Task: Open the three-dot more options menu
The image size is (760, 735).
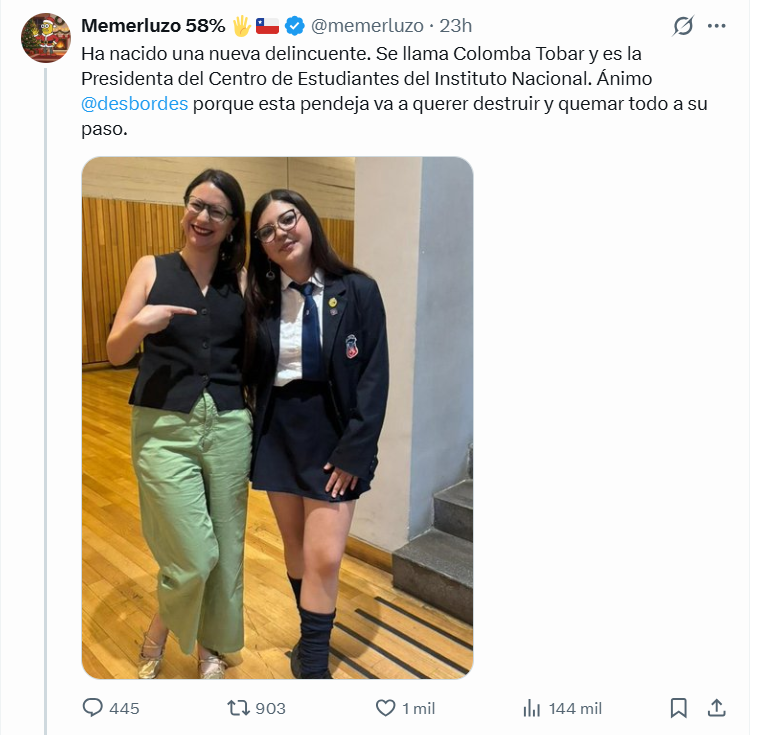Action: coord(717,26)
